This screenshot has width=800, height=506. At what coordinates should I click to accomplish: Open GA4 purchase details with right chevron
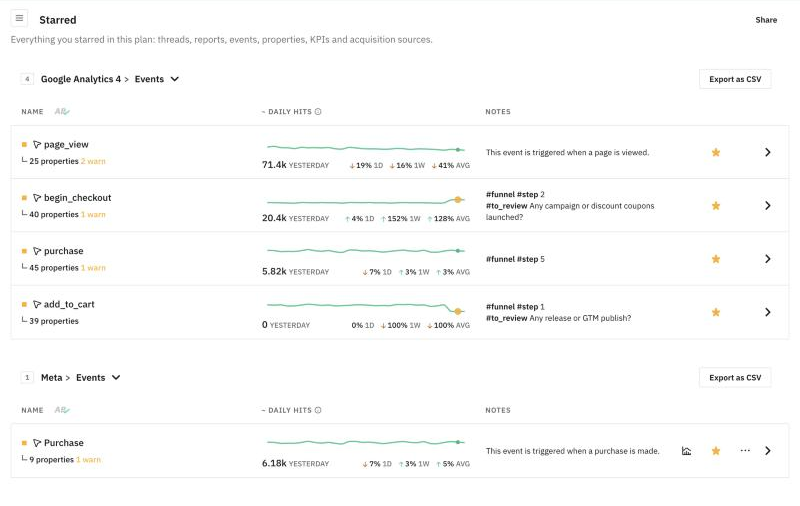[x=767, y=259]
